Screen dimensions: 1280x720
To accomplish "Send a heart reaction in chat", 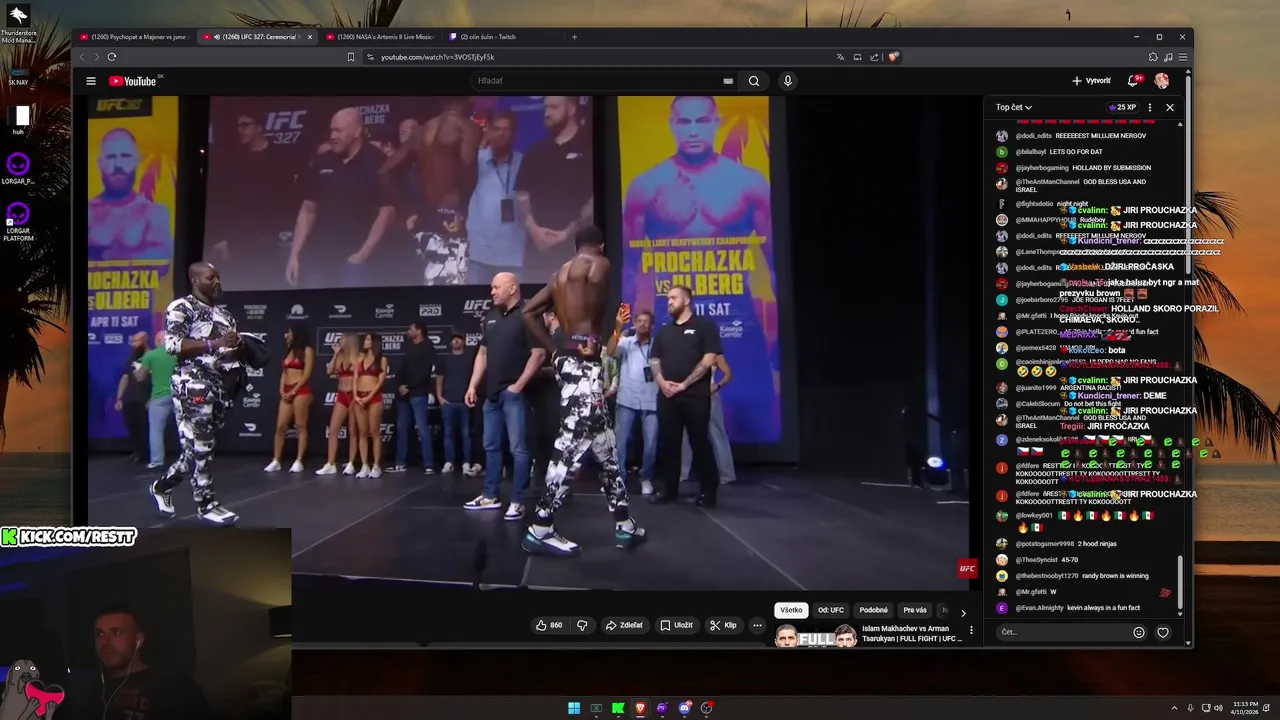I will (1163, 632).
